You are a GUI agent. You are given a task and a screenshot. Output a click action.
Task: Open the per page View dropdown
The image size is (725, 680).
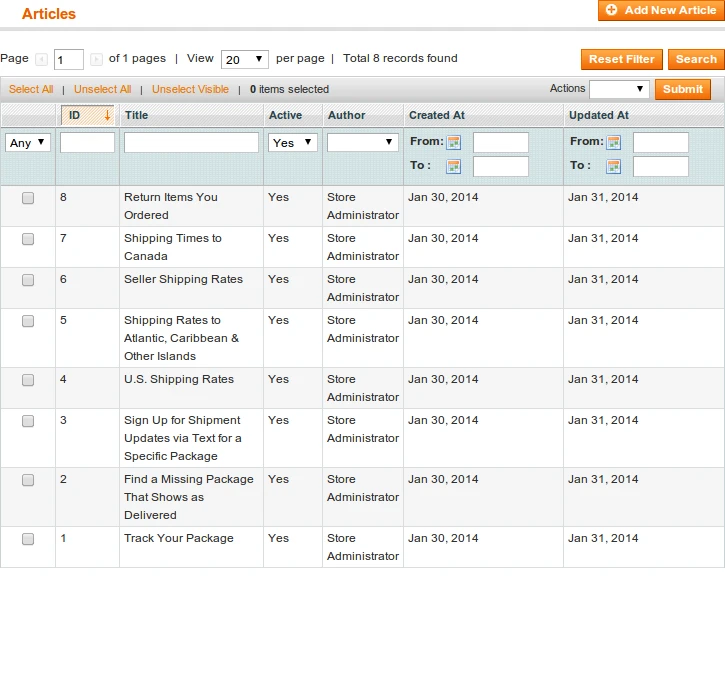(245, 60)
